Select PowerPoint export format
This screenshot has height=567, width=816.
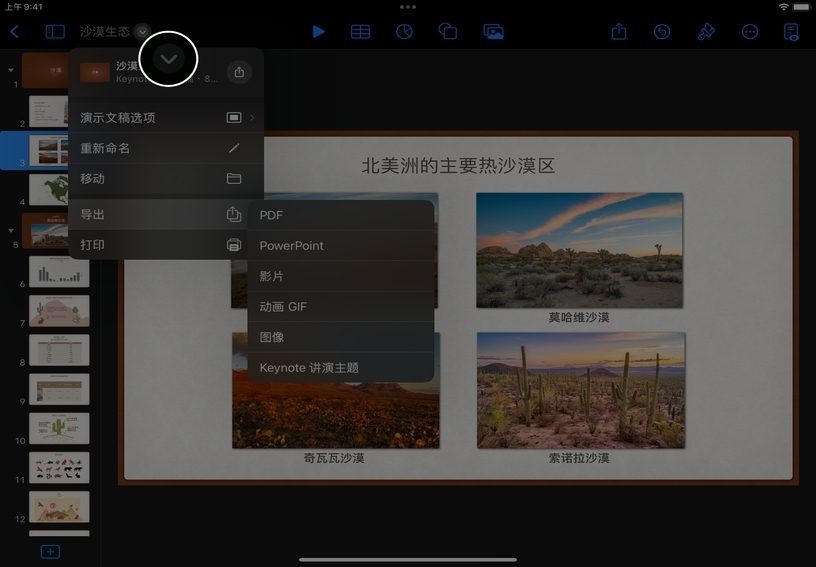click(340, 246)
